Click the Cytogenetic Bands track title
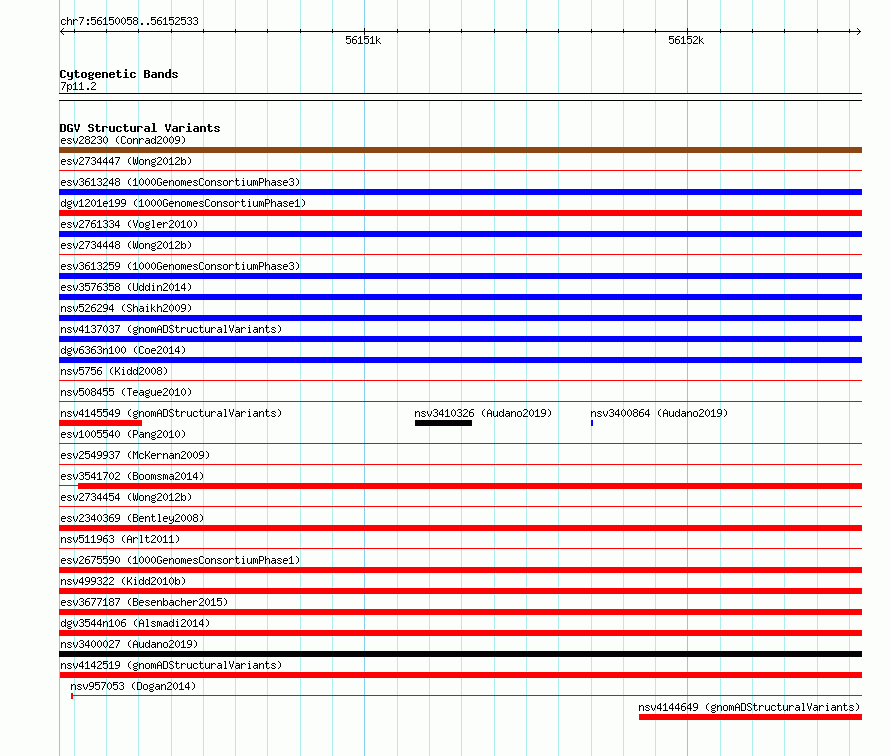The height and width of the screenshot is (756, 890). 119,74
